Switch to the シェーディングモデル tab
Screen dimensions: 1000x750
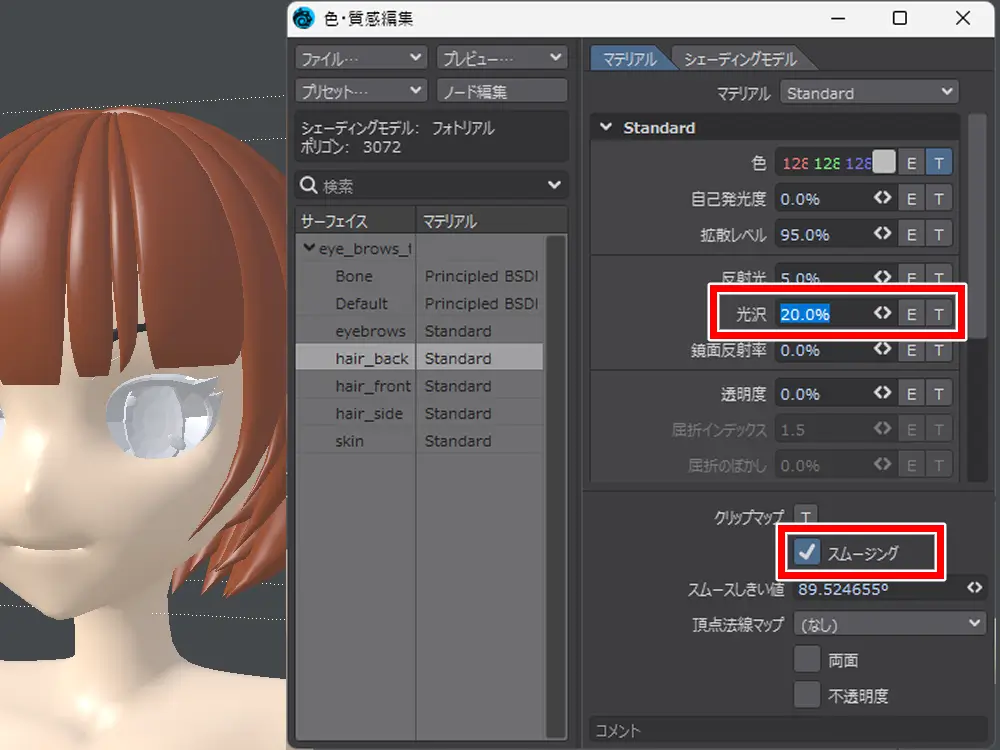pyautogui.click(x=740, y=59)
